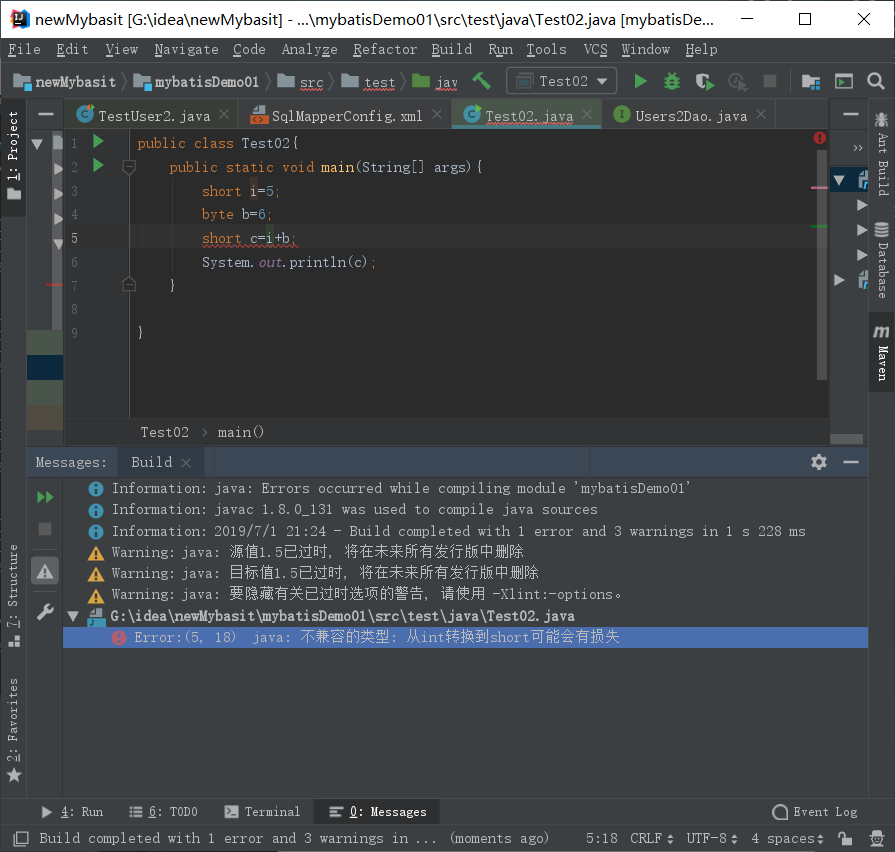Place cursor on the short c=i+b line
895x852 pixels.
point(248,238)
